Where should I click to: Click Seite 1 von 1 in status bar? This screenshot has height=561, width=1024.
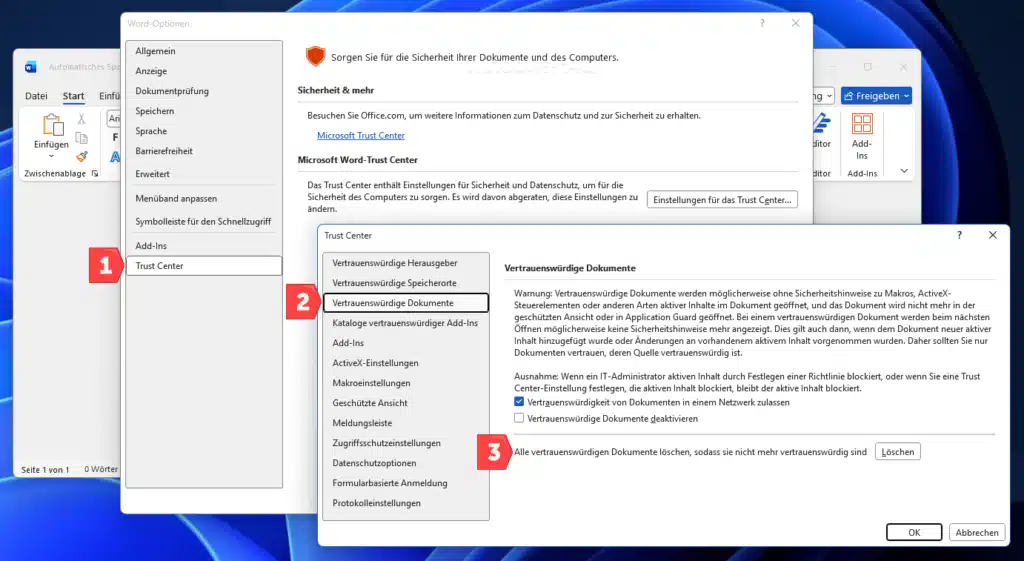tap(45, 470)
